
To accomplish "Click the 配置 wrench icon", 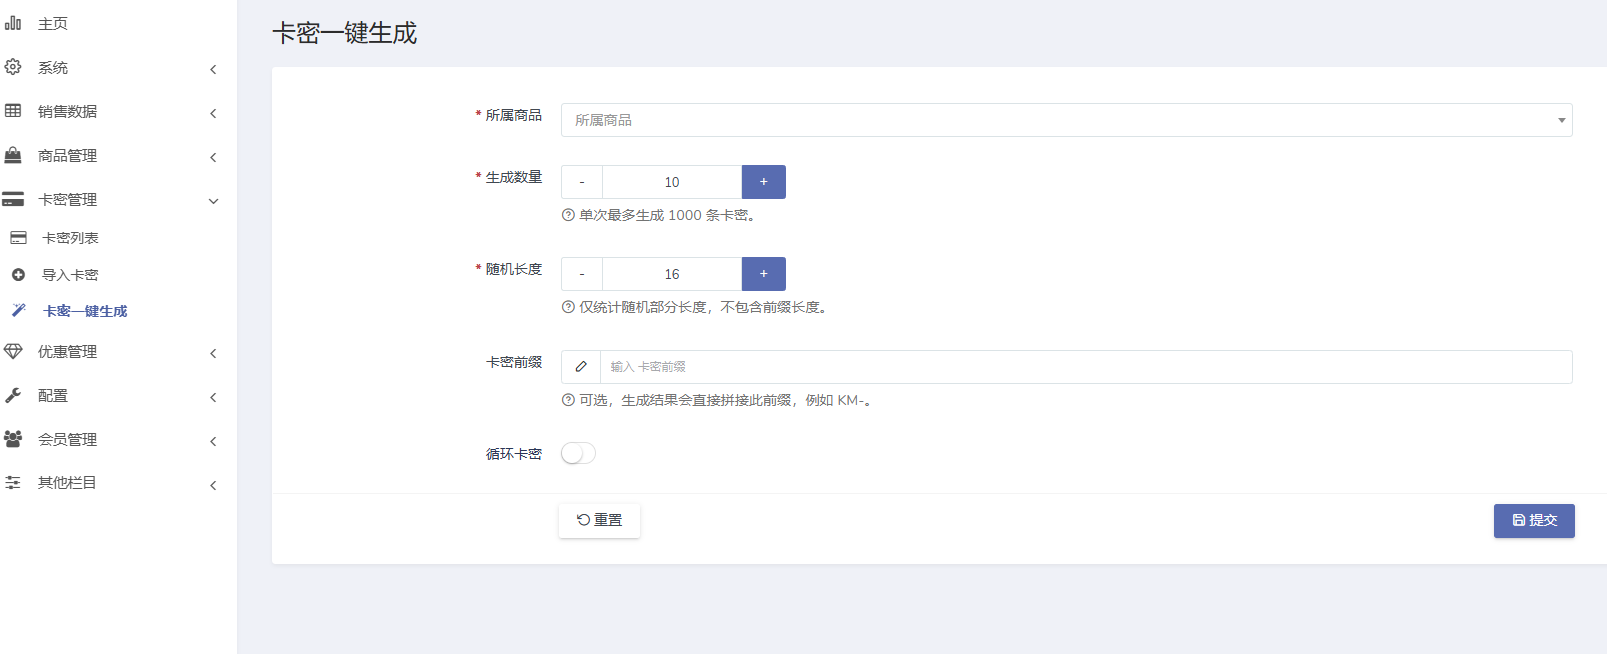I will point(13,395).
